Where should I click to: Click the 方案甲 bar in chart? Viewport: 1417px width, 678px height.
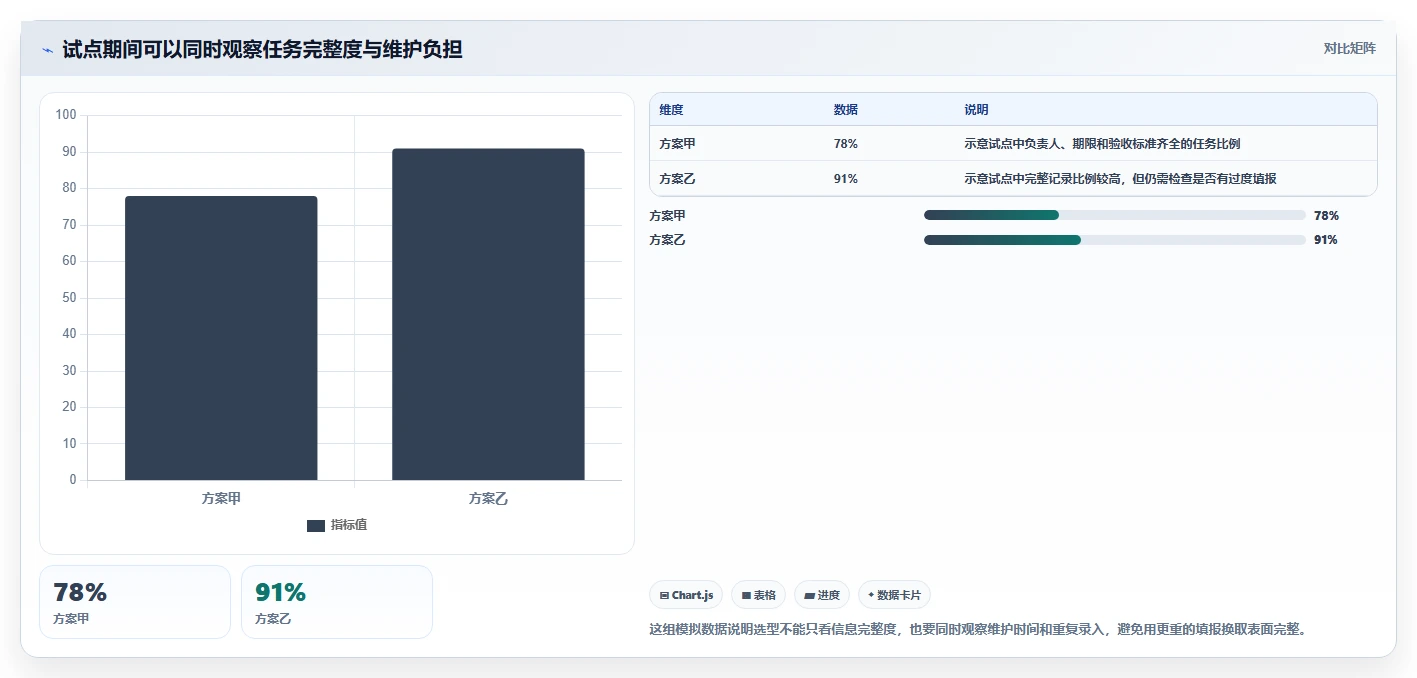(x=221, y=338)
